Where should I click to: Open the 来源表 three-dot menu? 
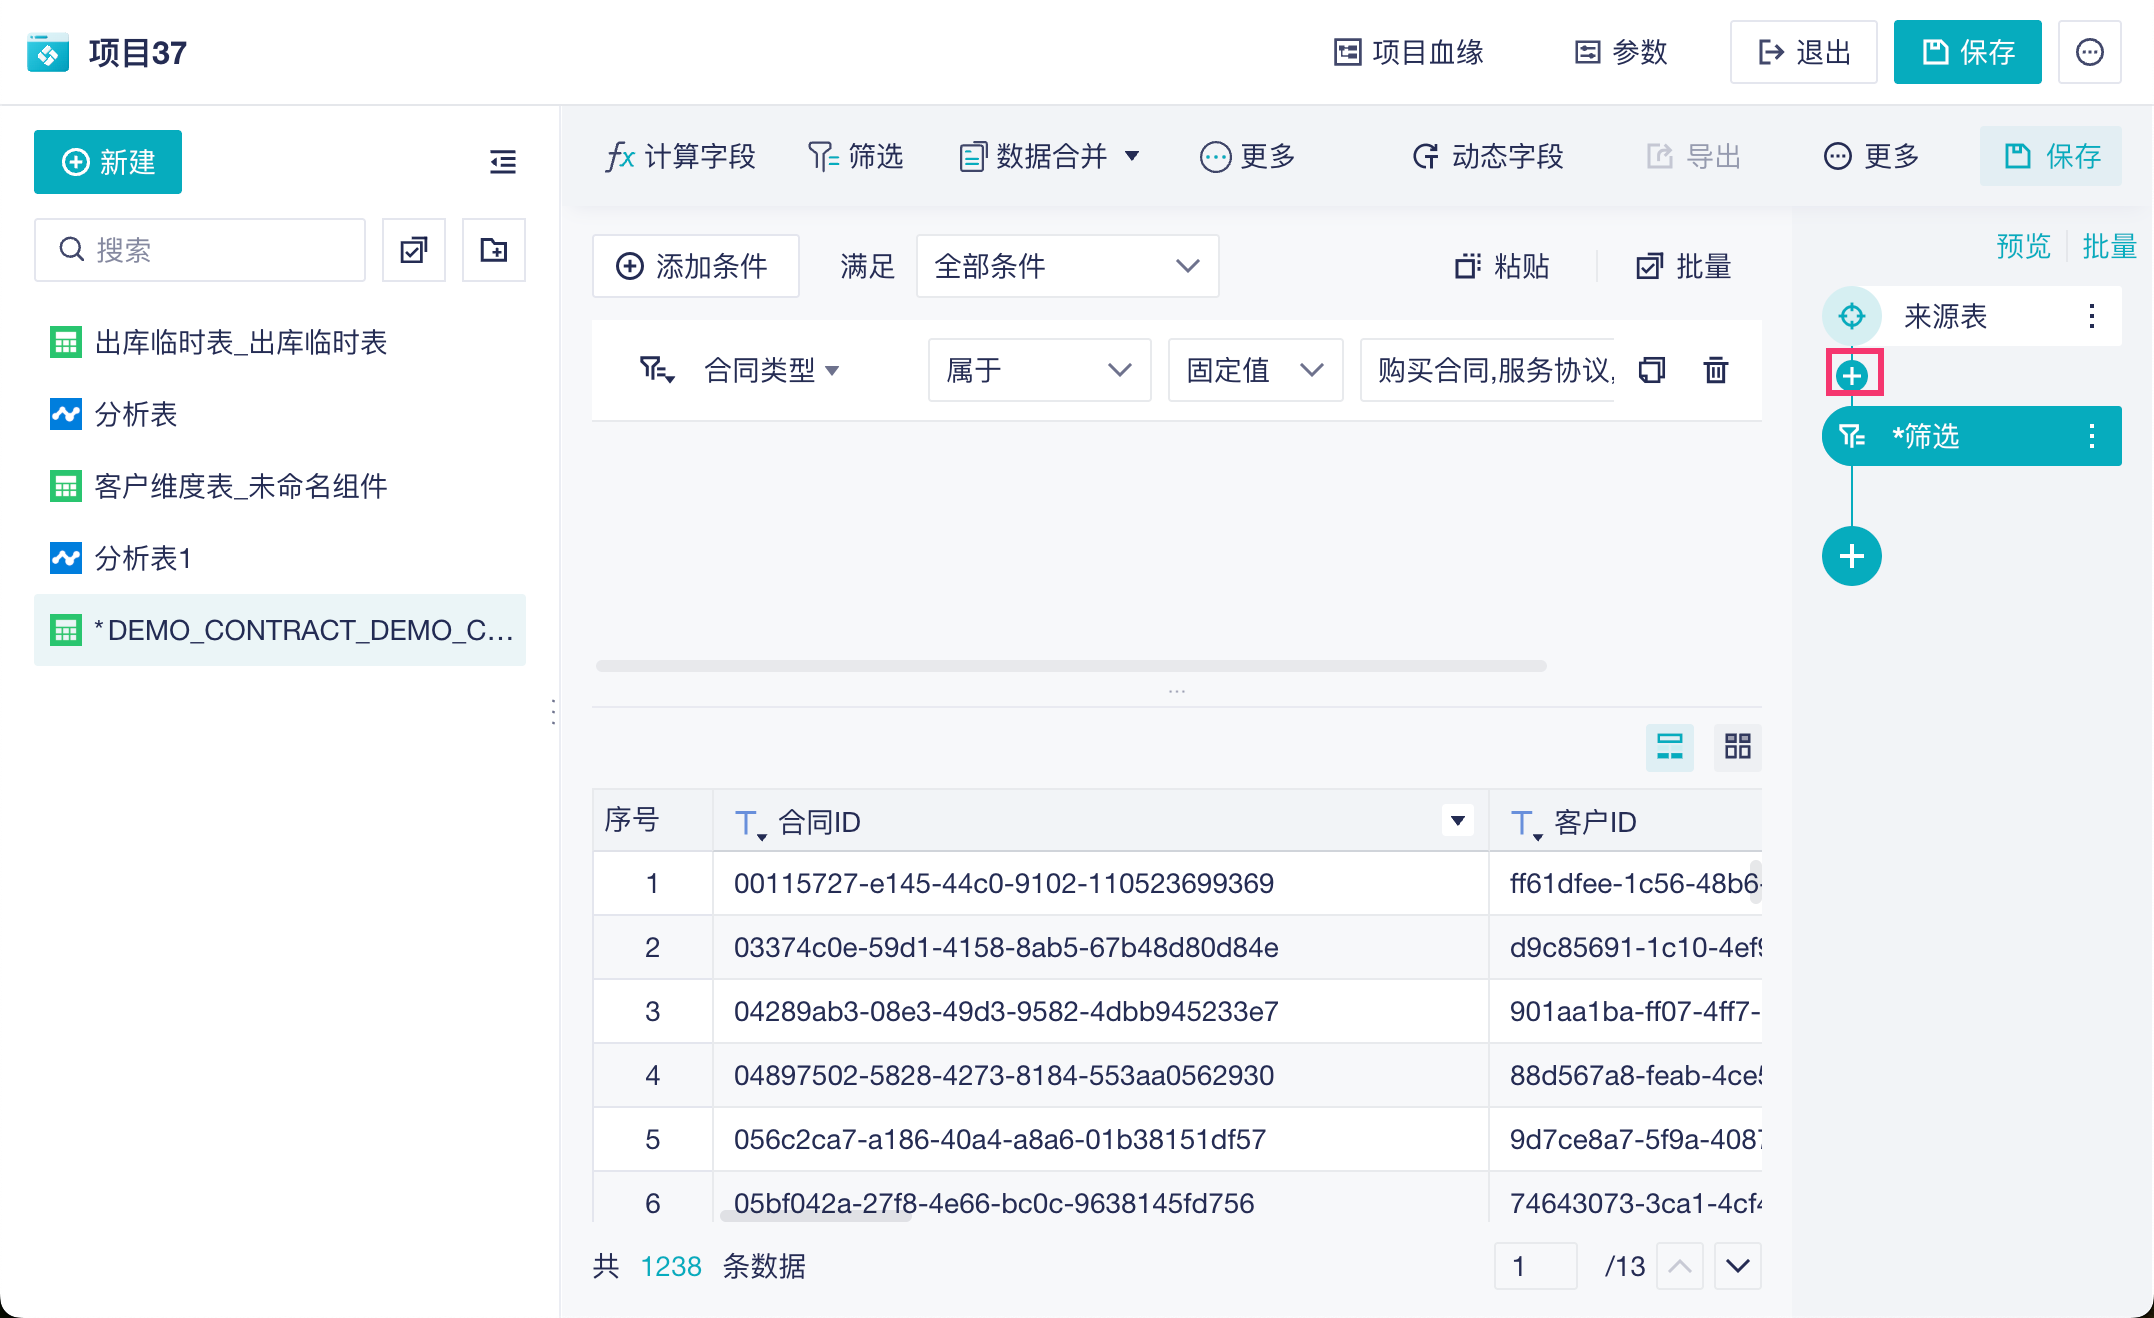2091,317
